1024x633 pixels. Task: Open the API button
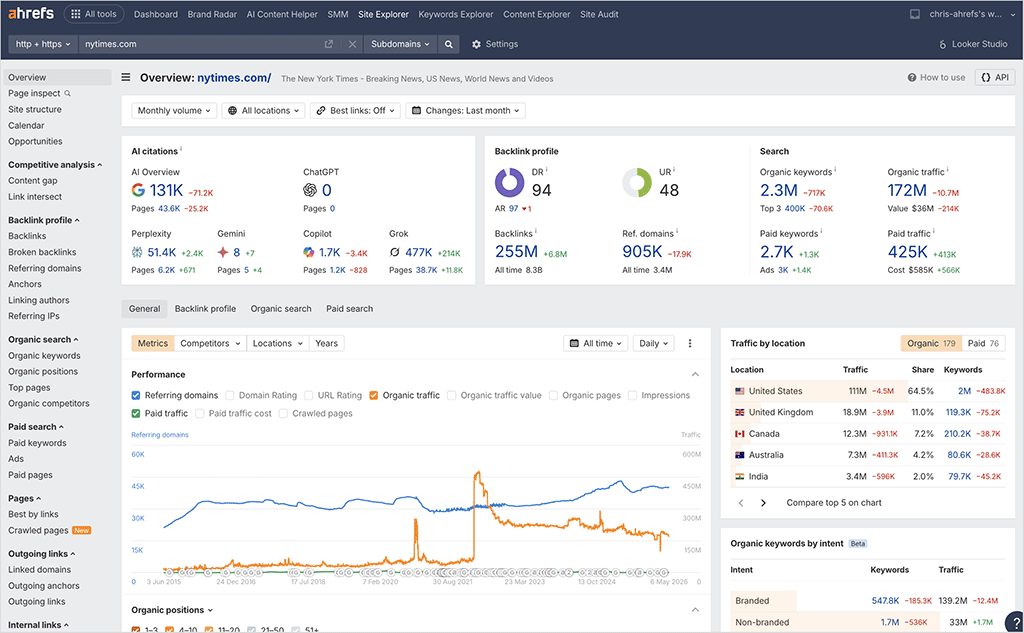click(995, 77)
